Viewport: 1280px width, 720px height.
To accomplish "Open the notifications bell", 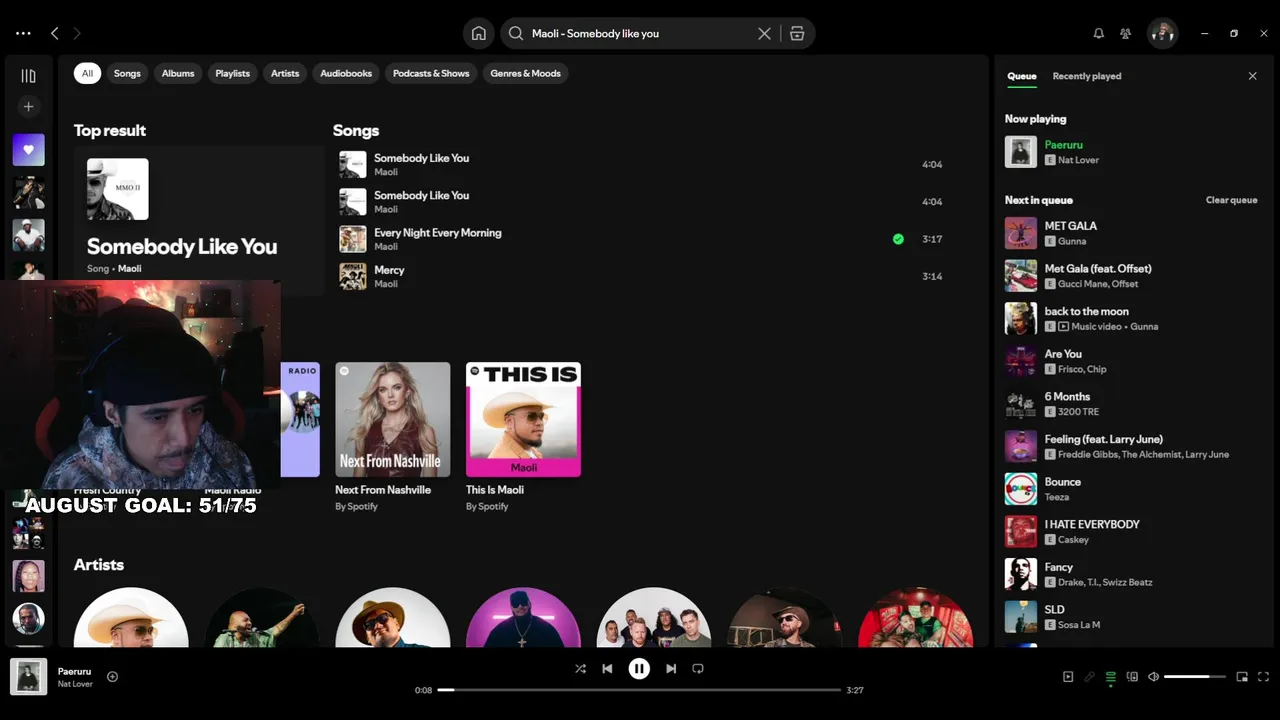I will [1098, 33].
